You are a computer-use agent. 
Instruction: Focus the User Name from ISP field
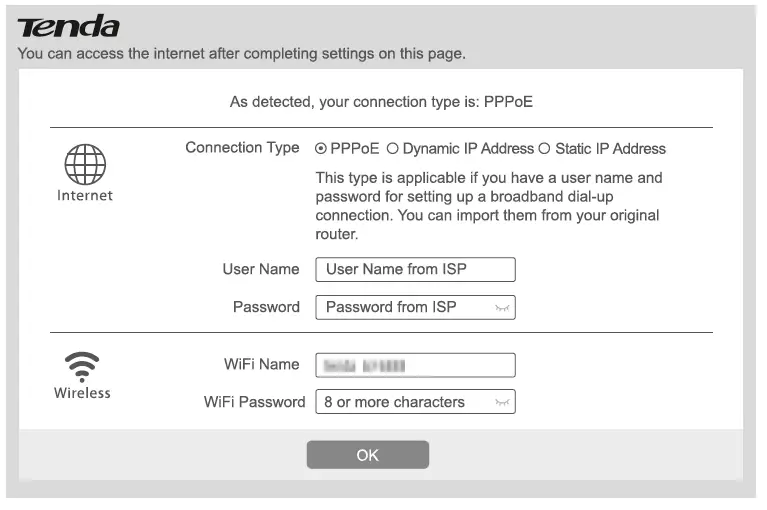click(x=415, y=269)
